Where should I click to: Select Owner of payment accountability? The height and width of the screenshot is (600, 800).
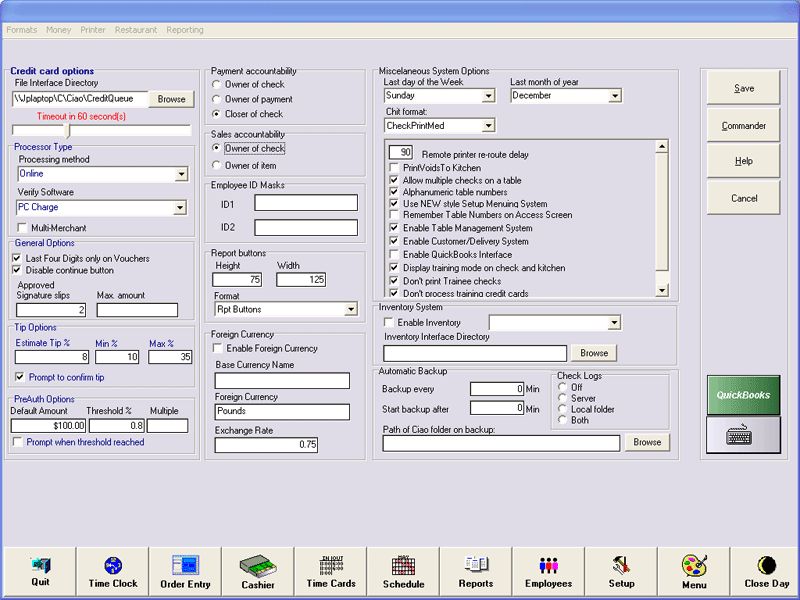pyautogui.click(x=218, y=99)
